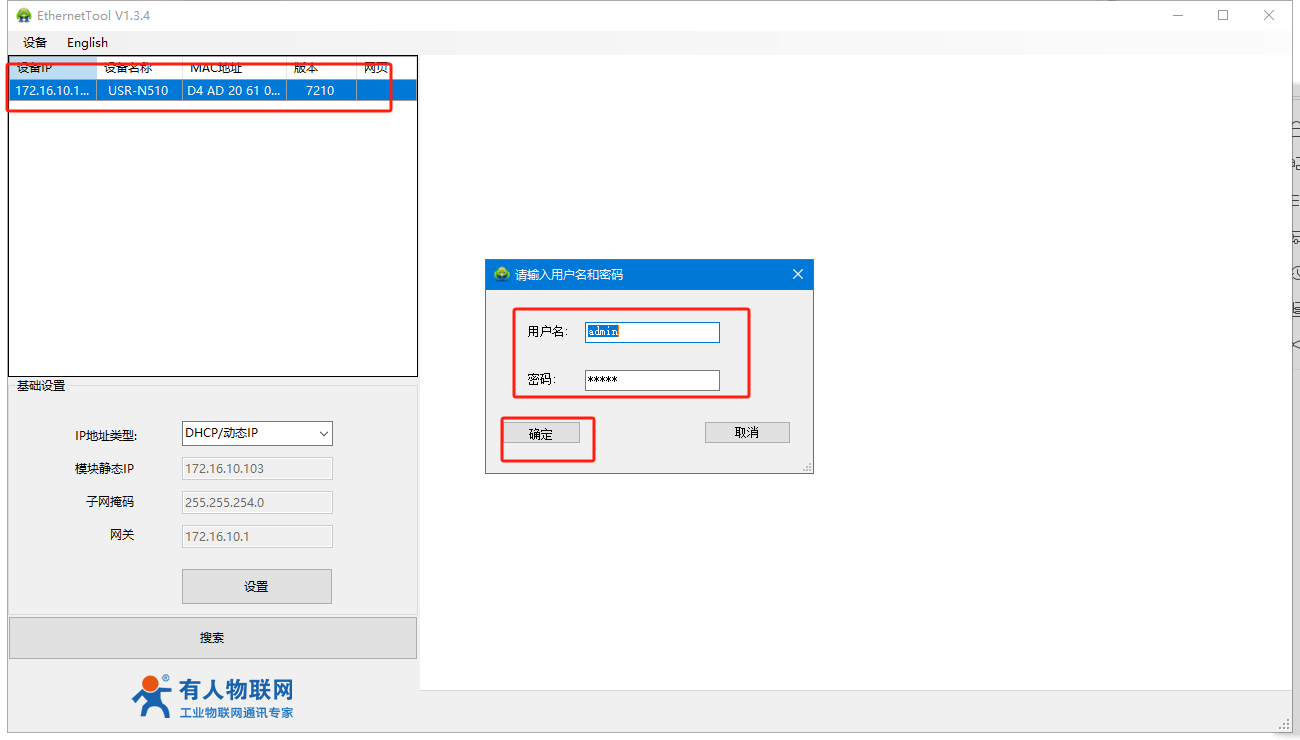1300x740 pixels.
Task: Click the 模块静态IP field showing 172.16.10.103
Action: 257,469
